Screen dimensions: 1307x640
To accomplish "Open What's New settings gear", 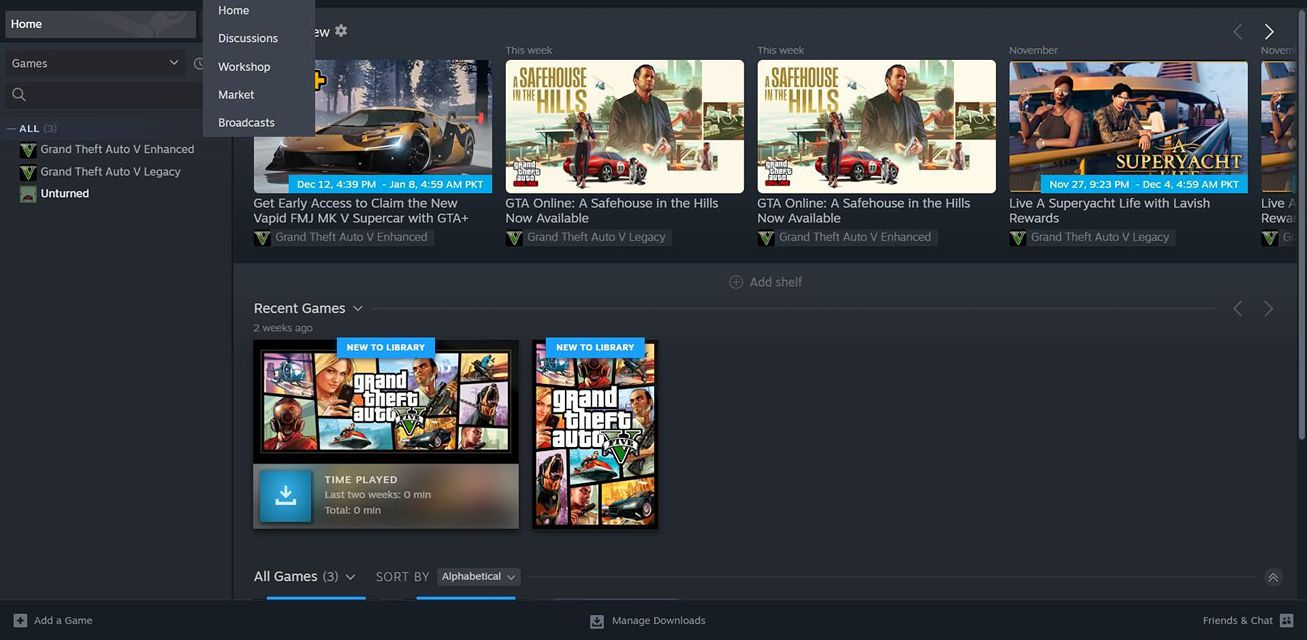I will click(x=341, y=31).
